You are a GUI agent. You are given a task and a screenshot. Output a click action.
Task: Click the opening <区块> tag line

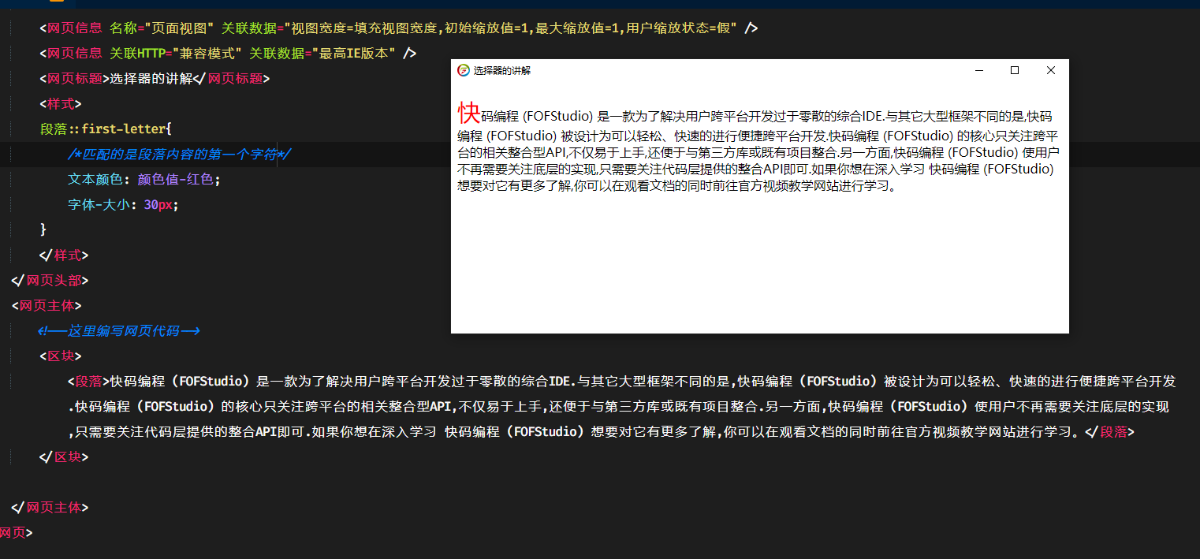tap(60, 356)
